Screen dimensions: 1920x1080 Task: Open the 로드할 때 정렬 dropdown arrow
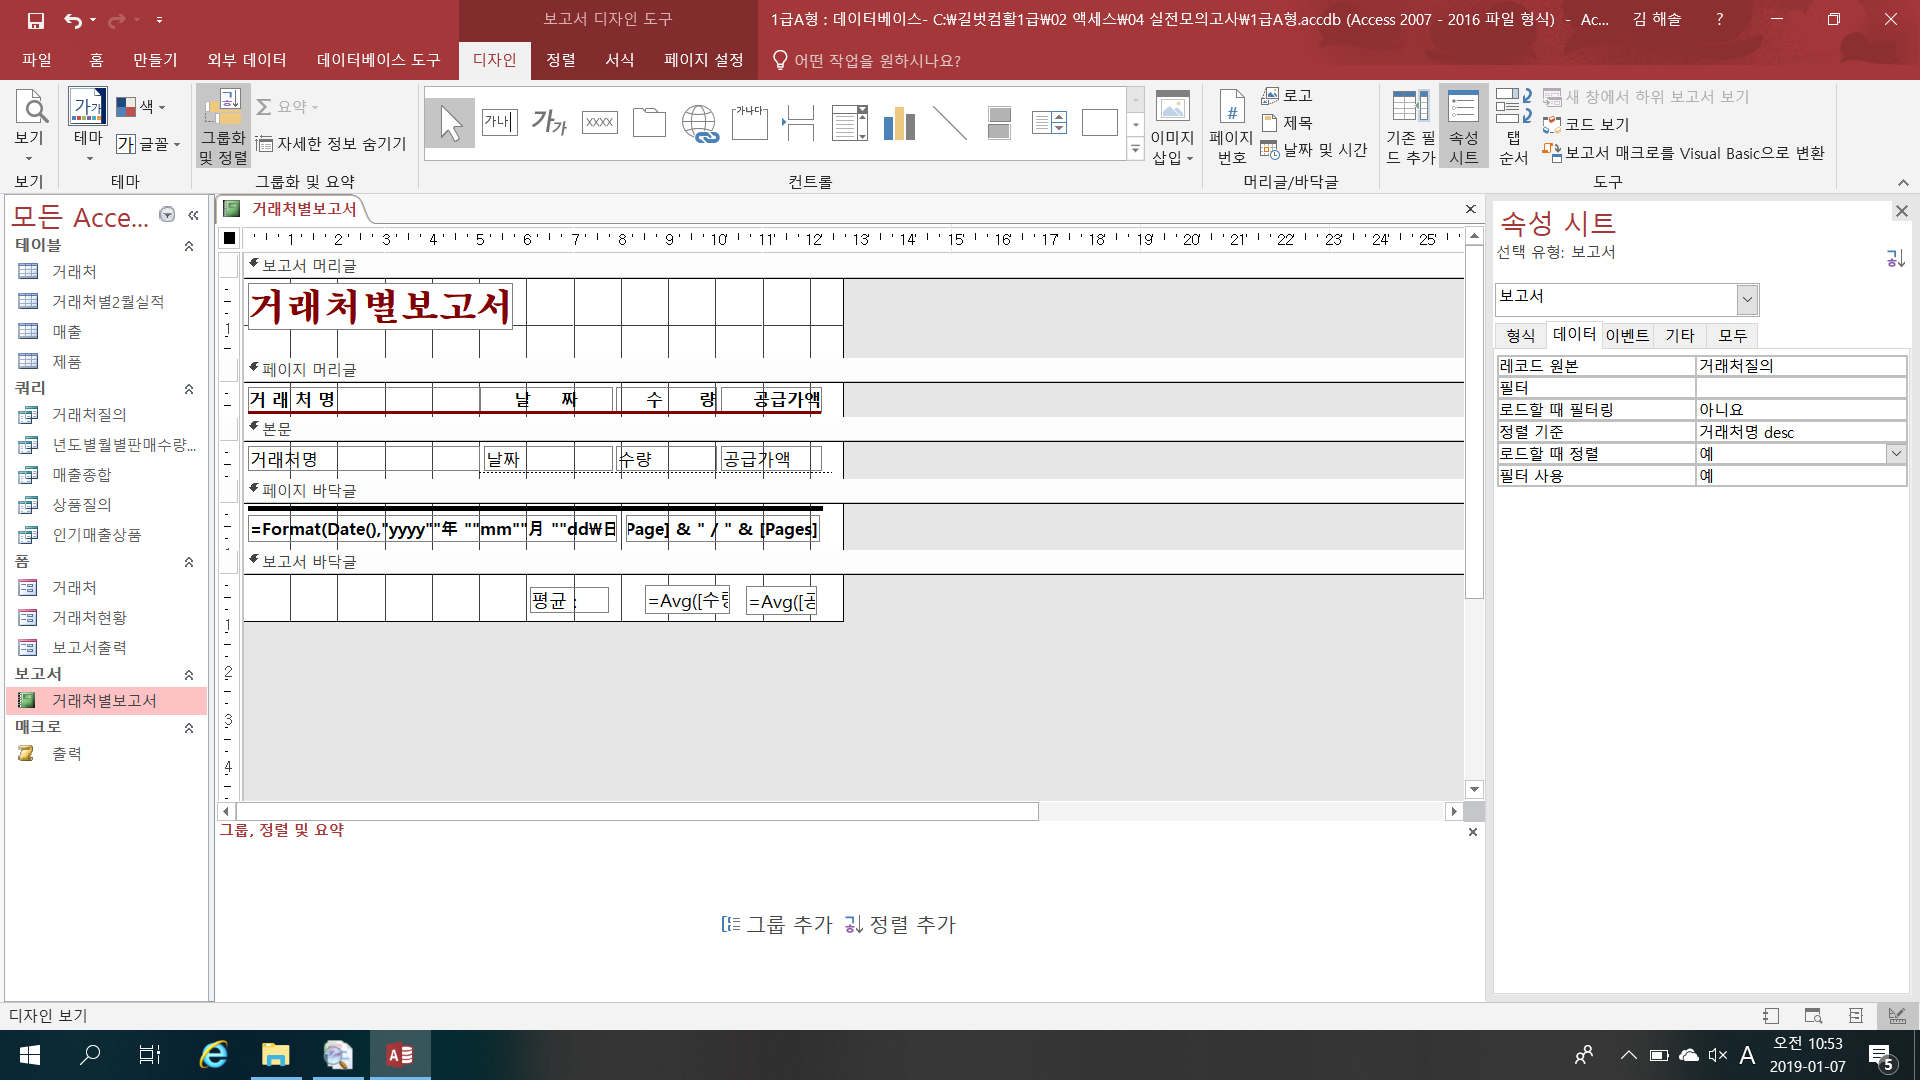point(1895,454)
